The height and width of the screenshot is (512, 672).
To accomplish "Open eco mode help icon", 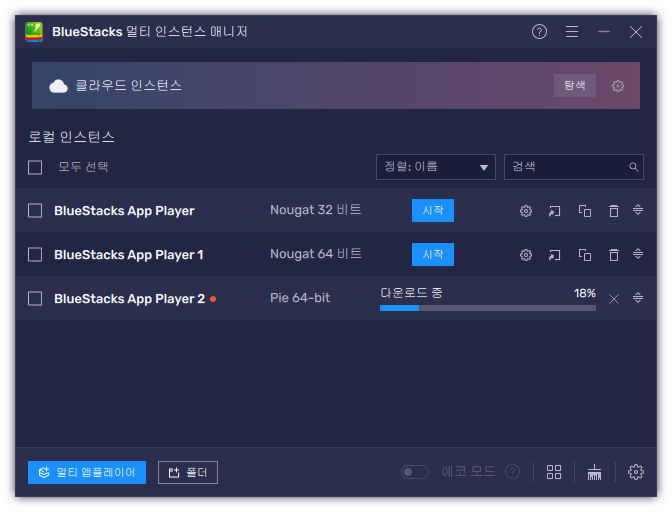I will [x=512, y=472].
